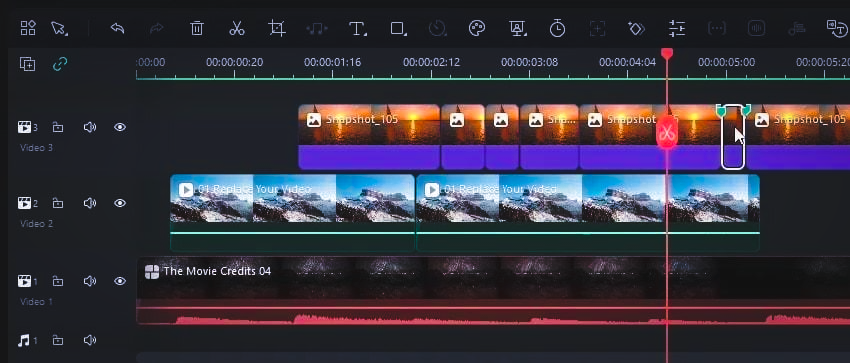This screenshot has height=363, width=850.
Task: Hide the Video 2 track
Action: pyautogui.click(x=120, y=203)
